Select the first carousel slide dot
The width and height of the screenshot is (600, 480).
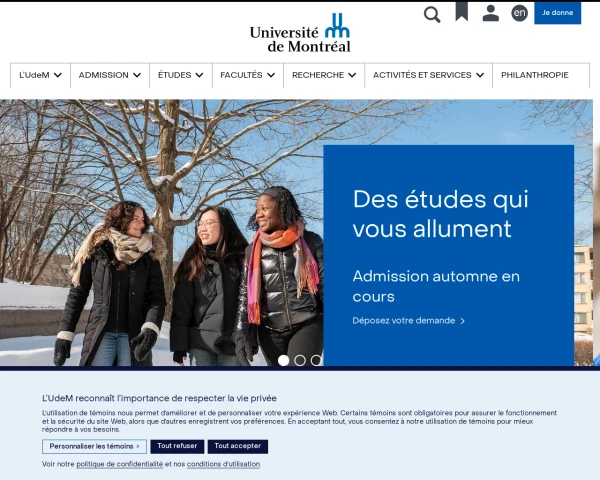[x=284, y=360]
